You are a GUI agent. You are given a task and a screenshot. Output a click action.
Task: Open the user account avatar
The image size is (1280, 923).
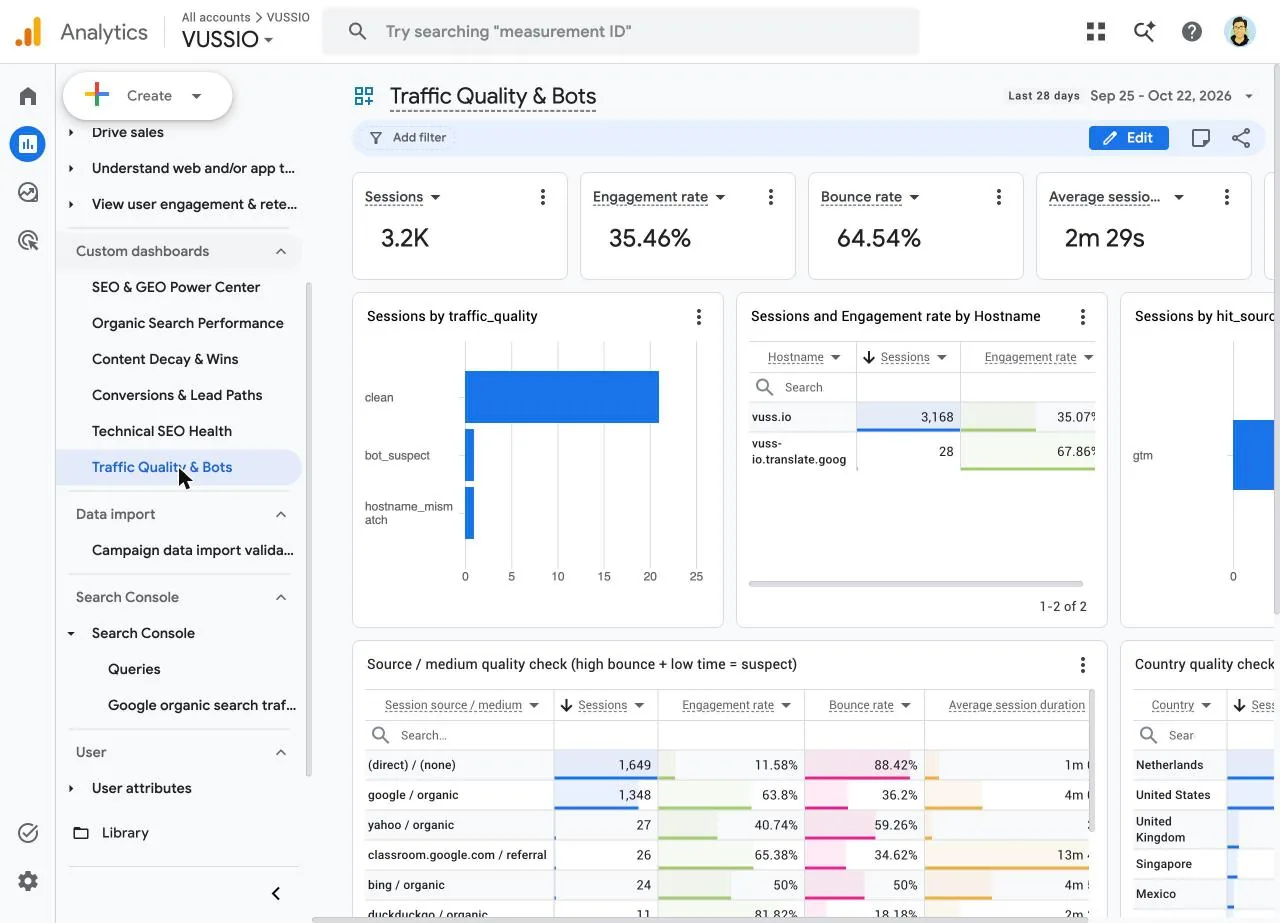(1240, 32)
